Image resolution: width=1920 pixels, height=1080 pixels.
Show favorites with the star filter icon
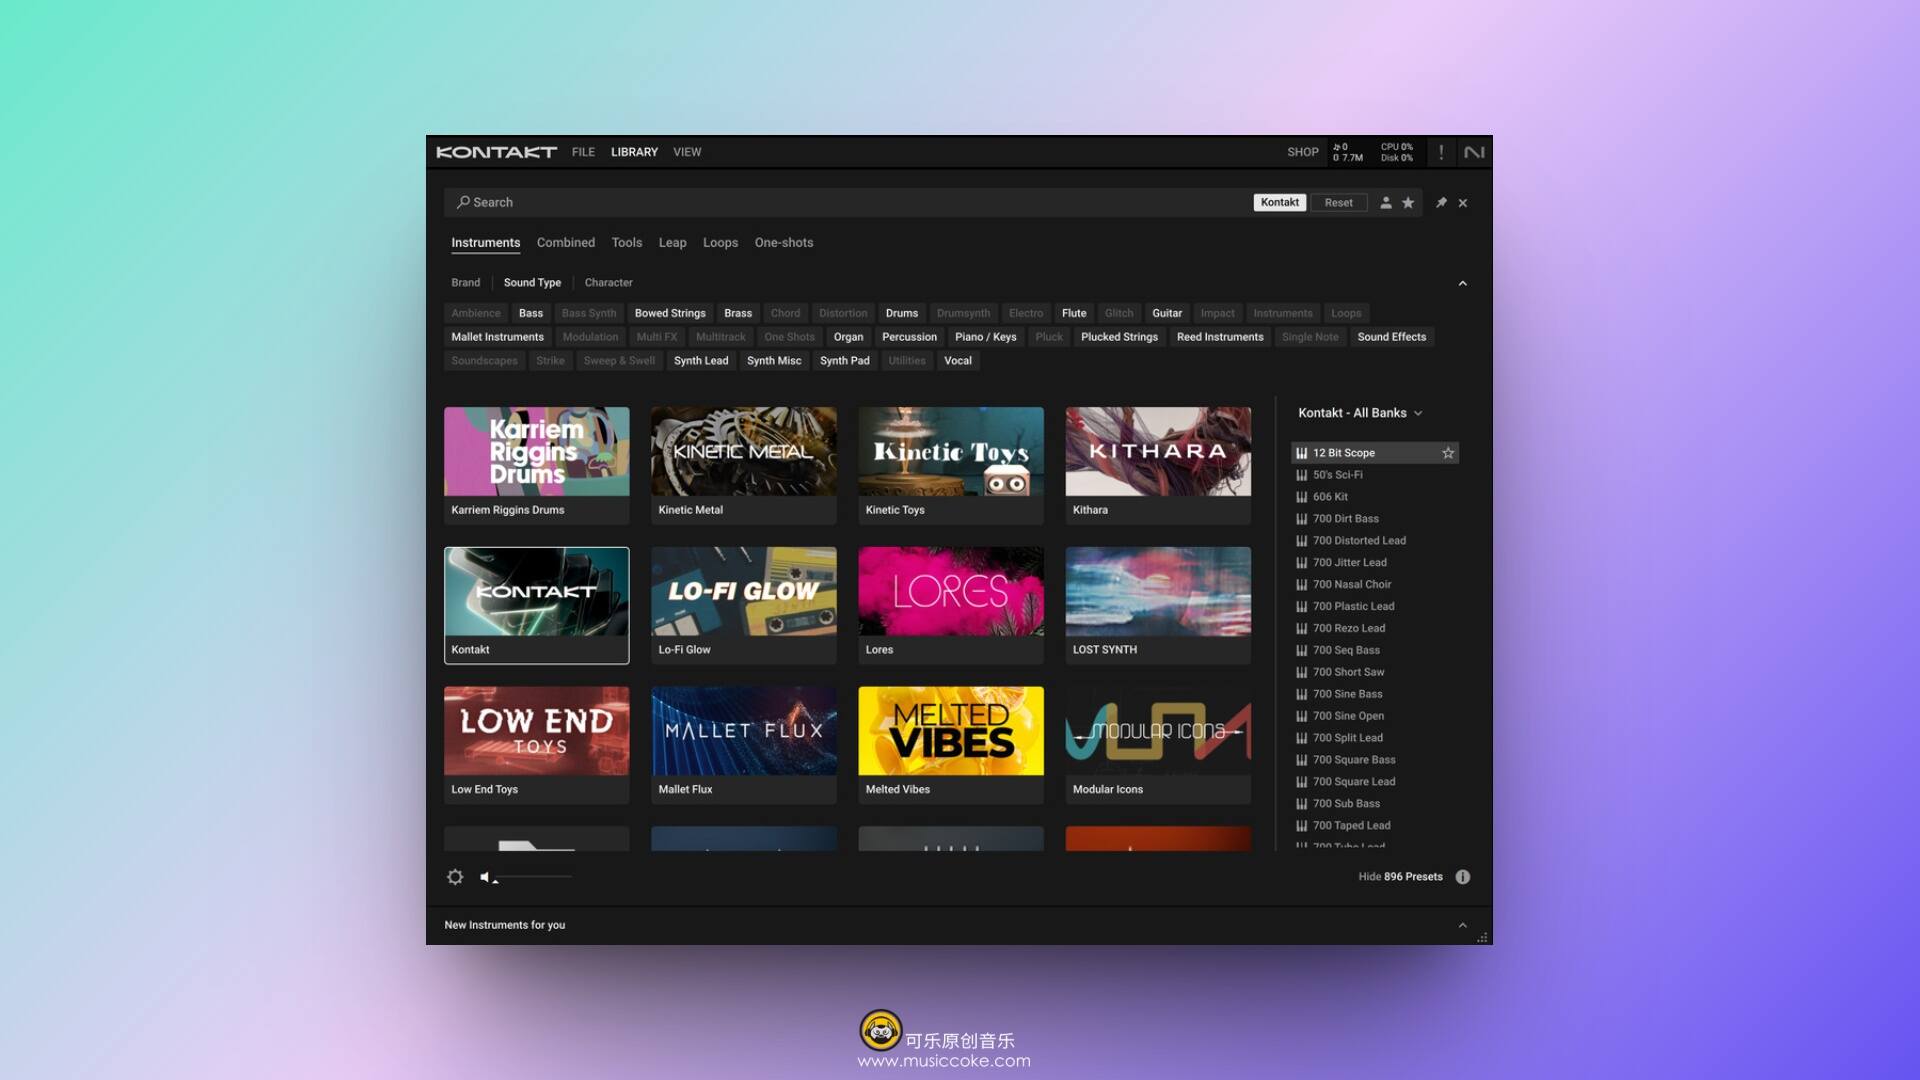pyautogui.click(x=1408, y=203)
